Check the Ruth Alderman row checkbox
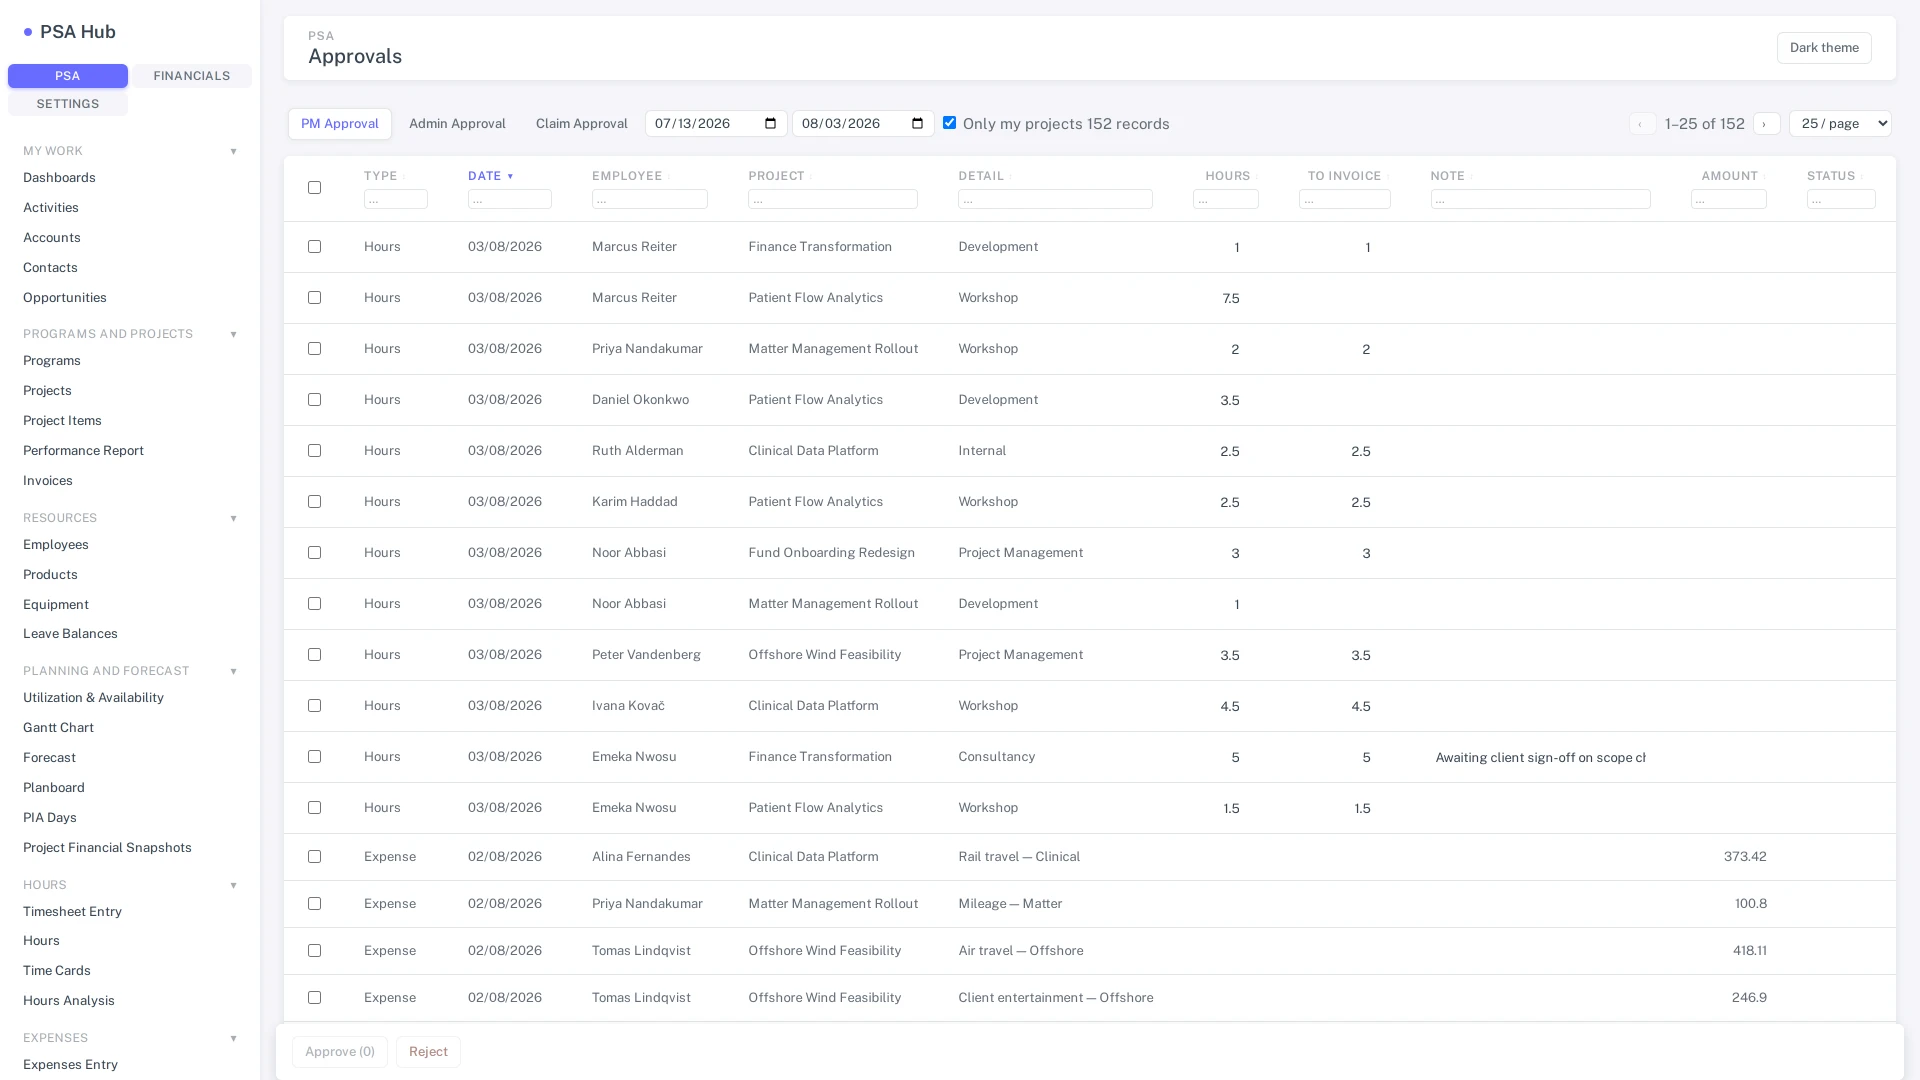The height and width of the screenshot is (1080, 1920). tap(314, 450)
